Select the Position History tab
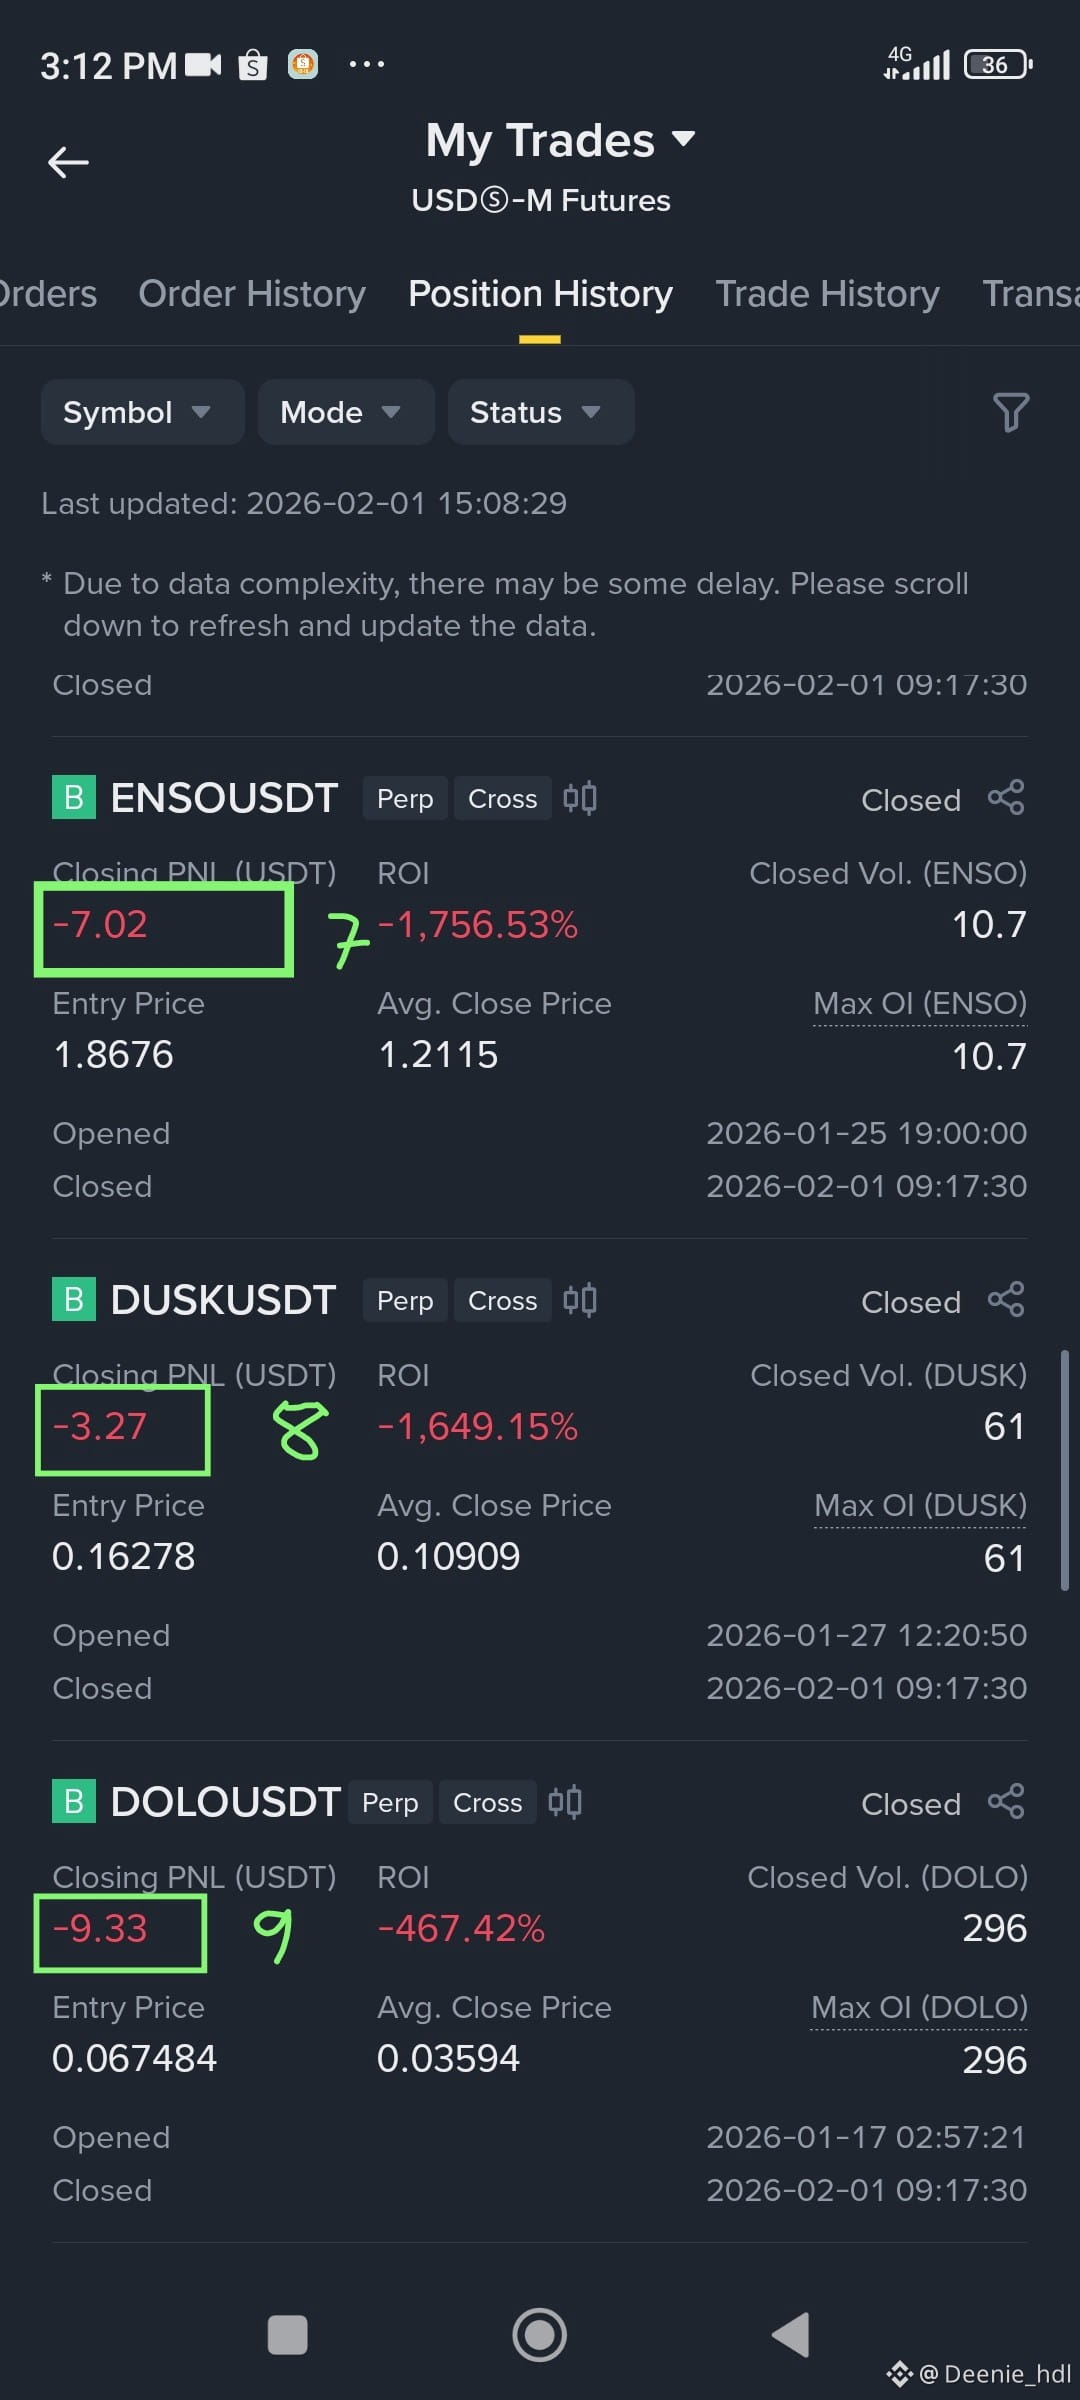 [x=540, y=294]
